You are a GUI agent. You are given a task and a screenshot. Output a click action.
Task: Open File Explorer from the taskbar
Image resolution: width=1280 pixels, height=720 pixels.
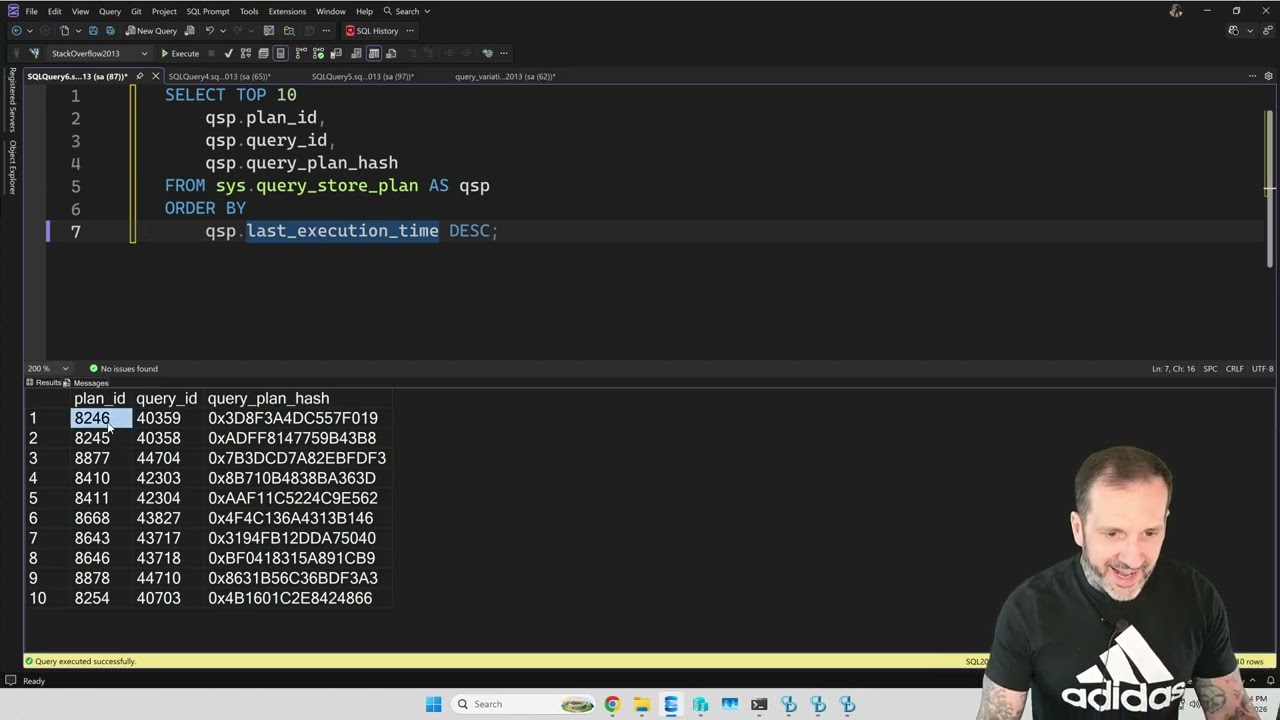click(641, 704)
